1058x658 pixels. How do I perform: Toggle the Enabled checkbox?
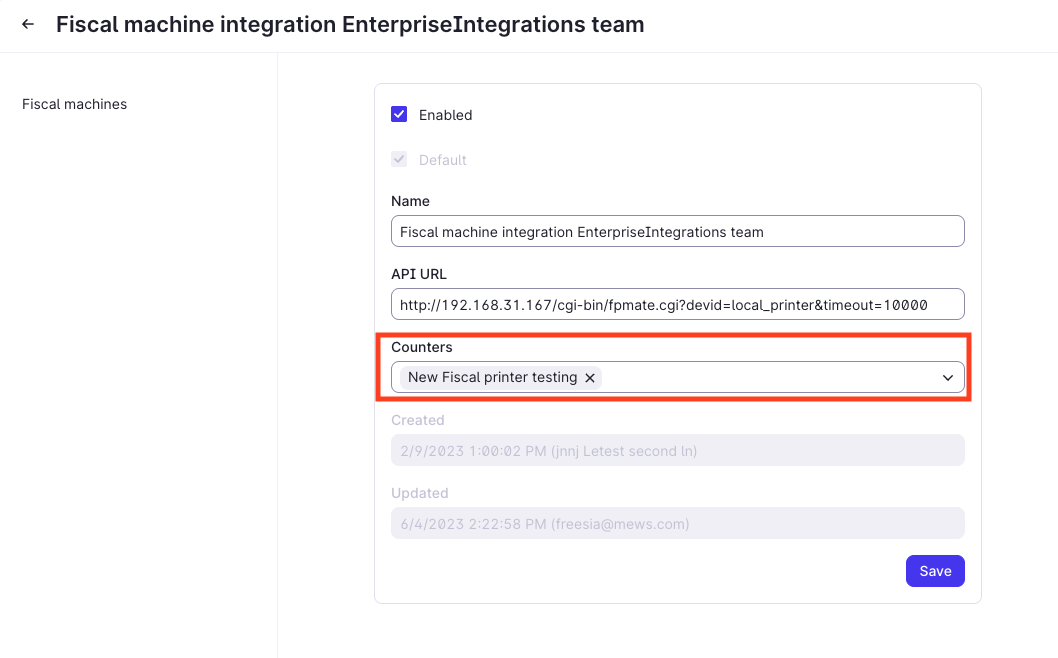(x=399, y=114)
